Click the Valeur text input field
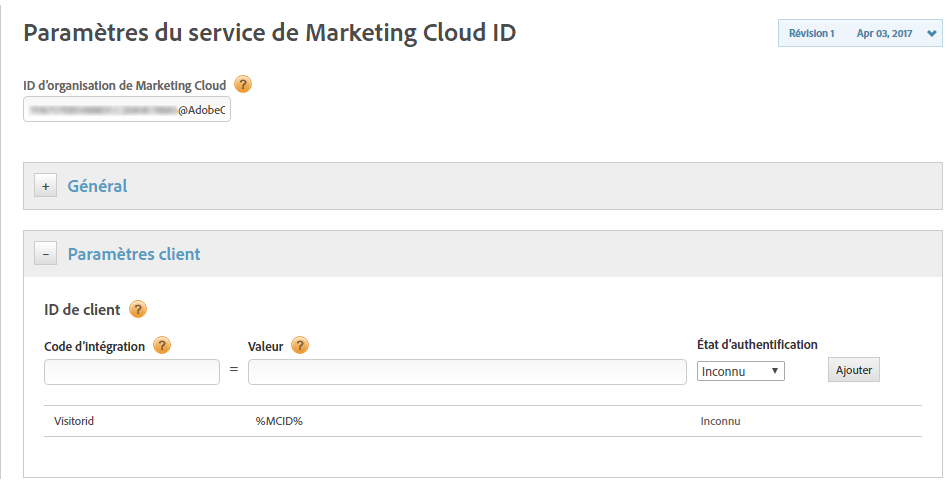This screenshot has width=947, height=484. [467, 372]
